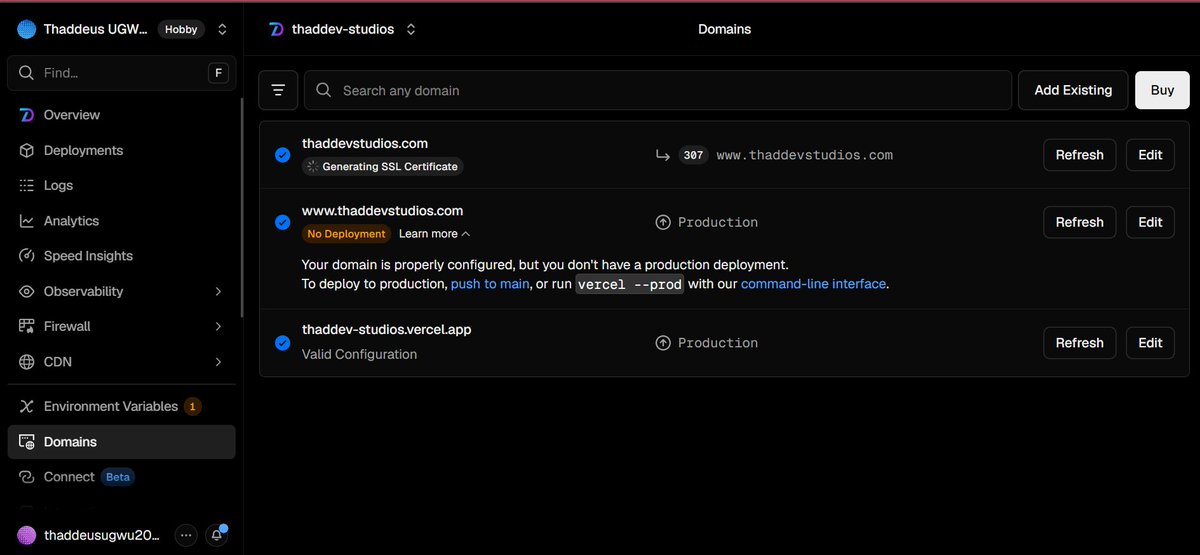Open the command-line interface link
Screen dimensions: 1200x555
(813, 284)
